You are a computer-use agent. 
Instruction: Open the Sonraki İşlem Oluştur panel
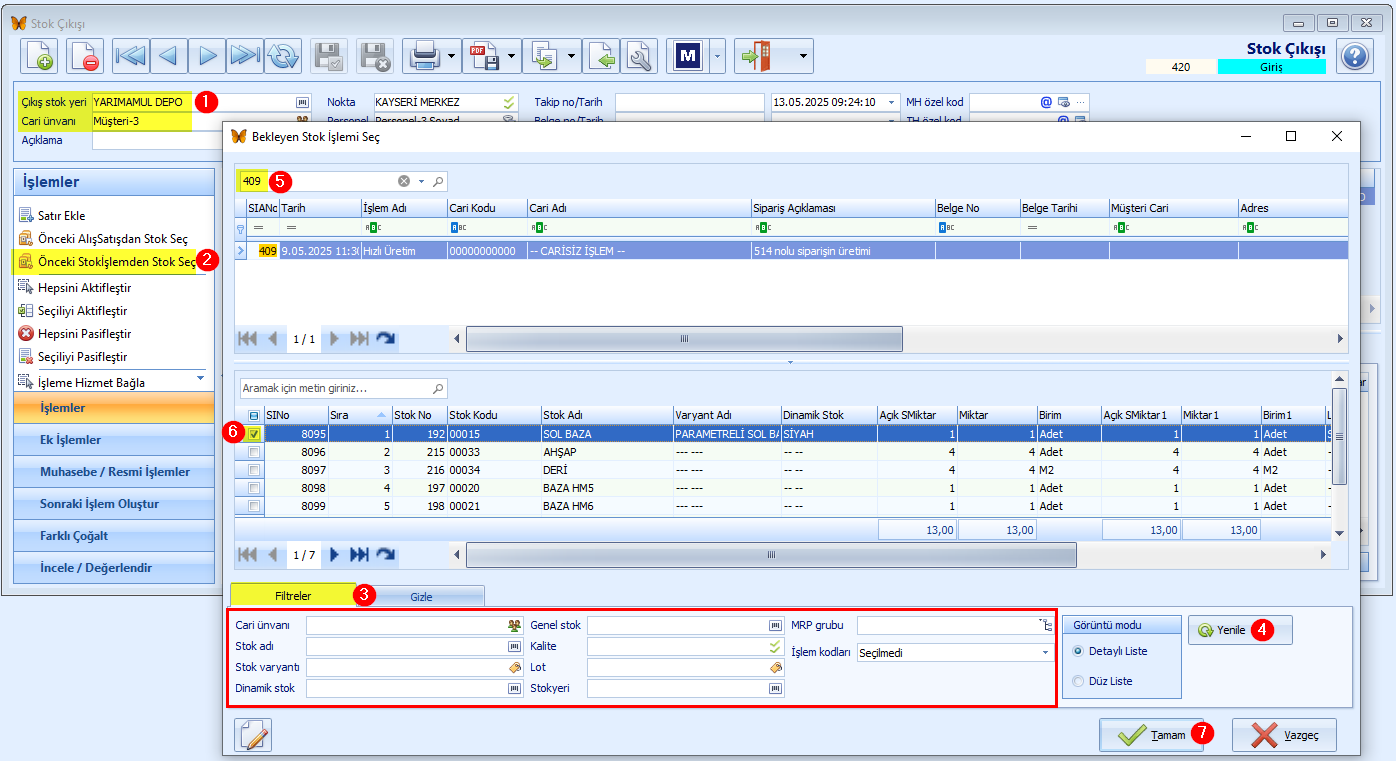pyautogui.click(x=114, y=504)
